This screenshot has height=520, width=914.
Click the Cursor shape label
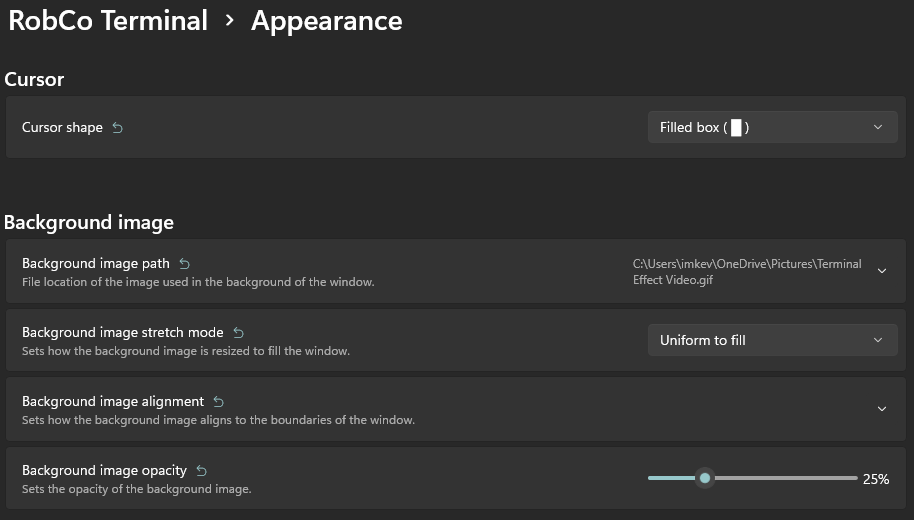[x=62, y=128]
